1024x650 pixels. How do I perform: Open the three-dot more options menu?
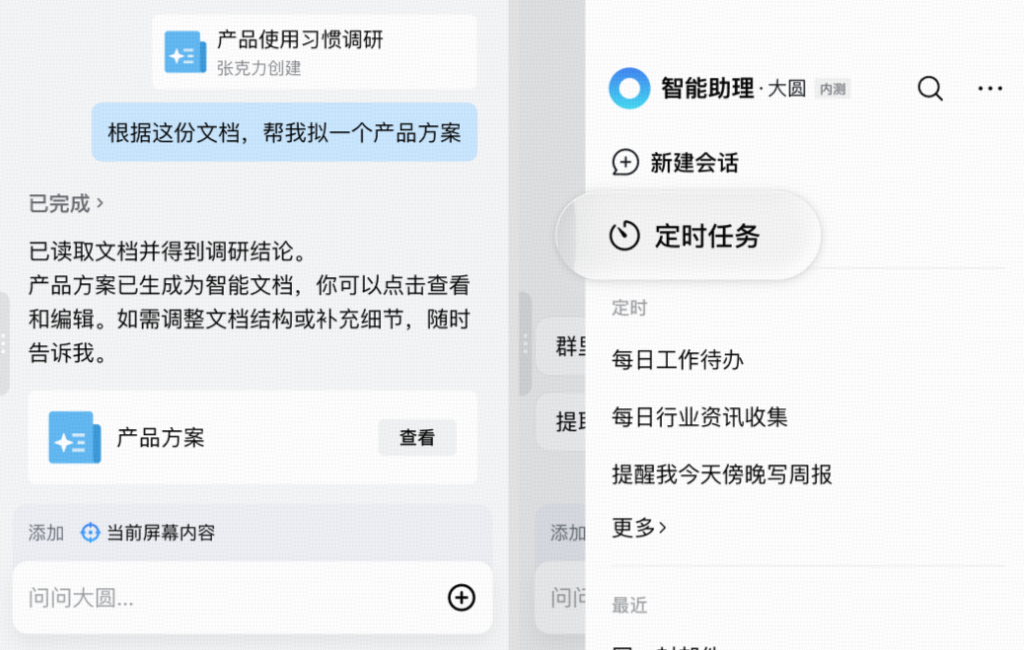tap(990, 88)
